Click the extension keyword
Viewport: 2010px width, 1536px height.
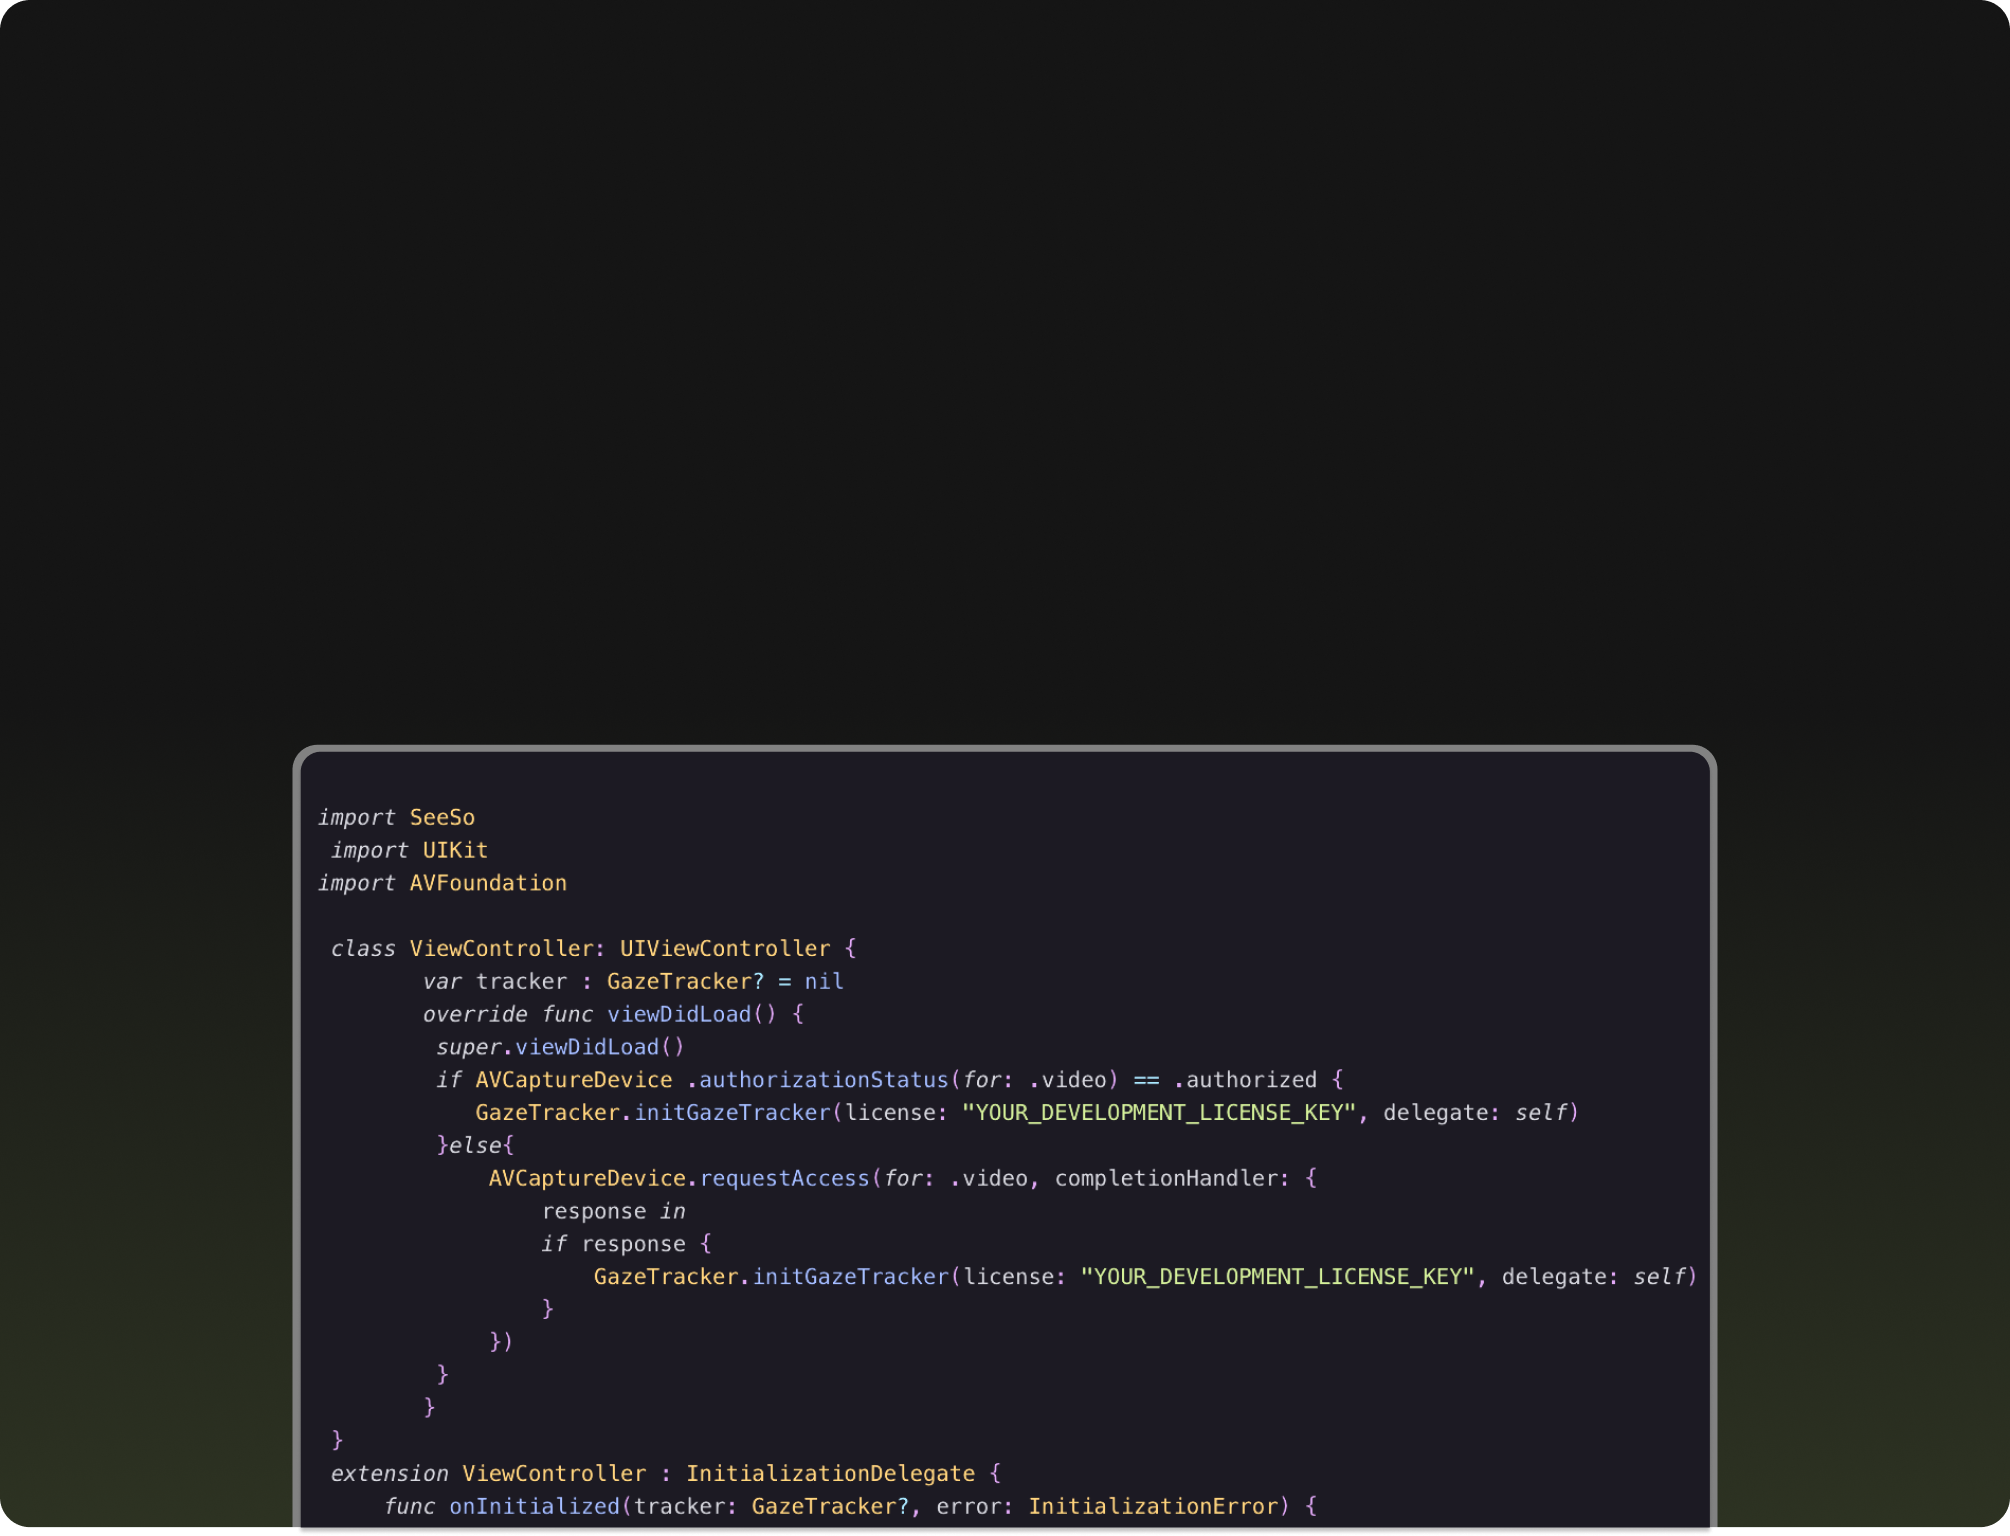[389, 1473]
